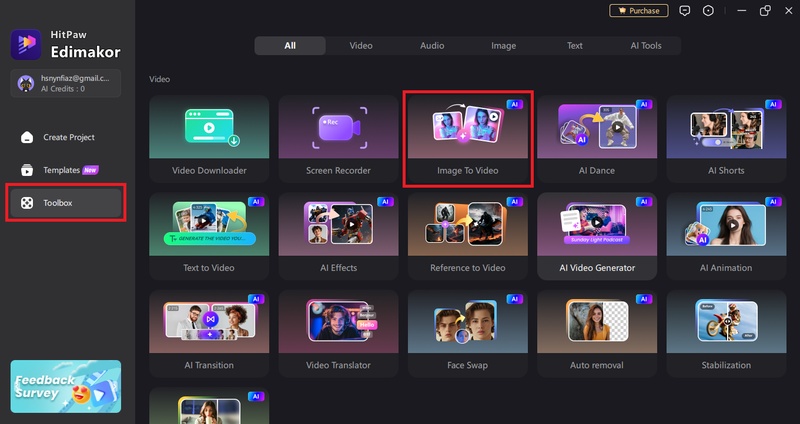
Task: Switch to the Image tab
Action: (x=504, y=45)
